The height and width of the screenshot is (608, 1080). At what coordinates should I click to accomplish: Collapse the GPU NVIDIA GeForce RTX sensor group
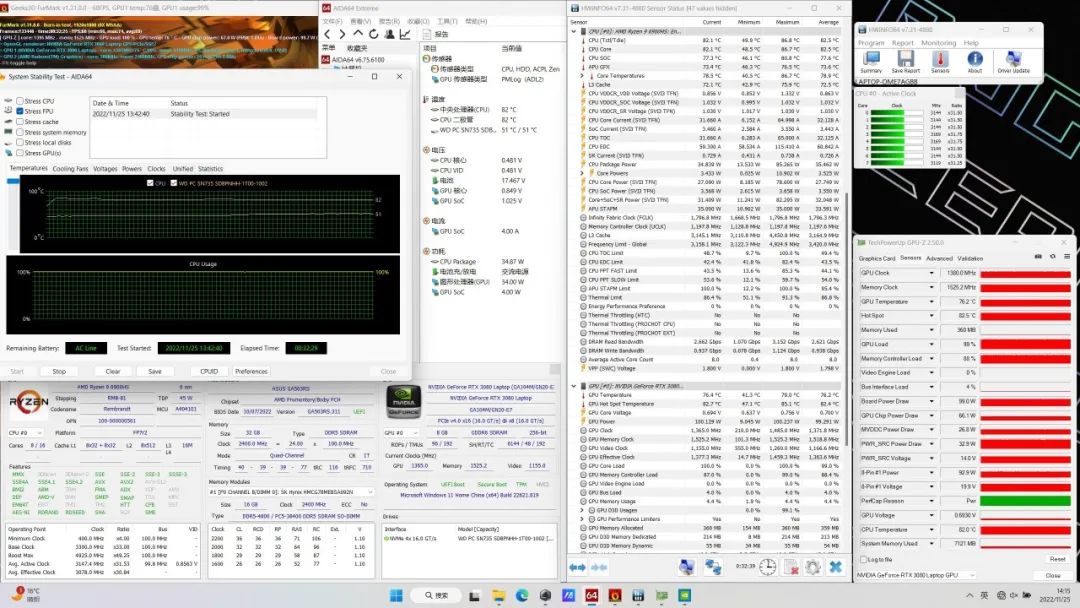point(574,386)
